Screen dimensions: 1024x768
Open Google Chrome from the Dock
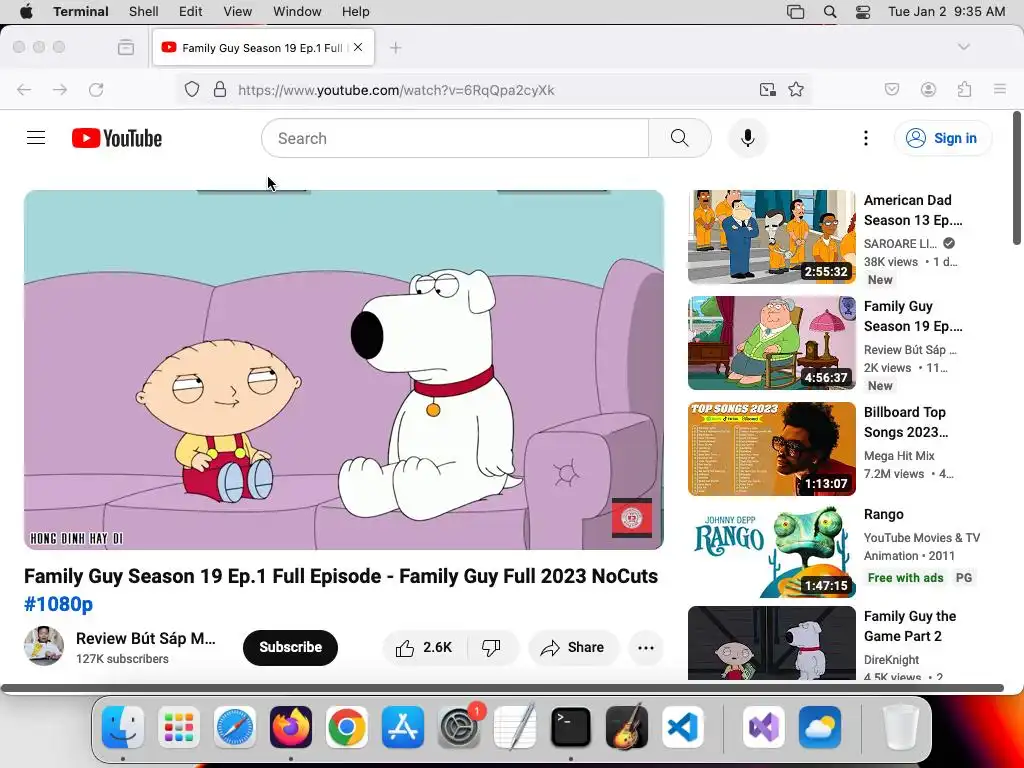point(347,727)
